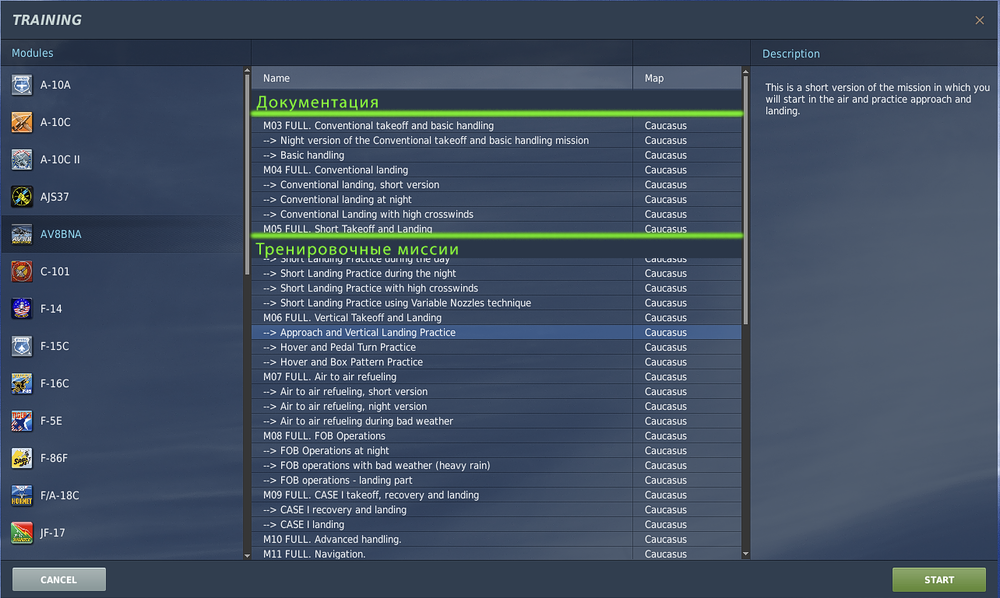Select Air to air refueling, night version
Image resolution: width=1000 pixels, height=598 pixels.
(496, 406)
